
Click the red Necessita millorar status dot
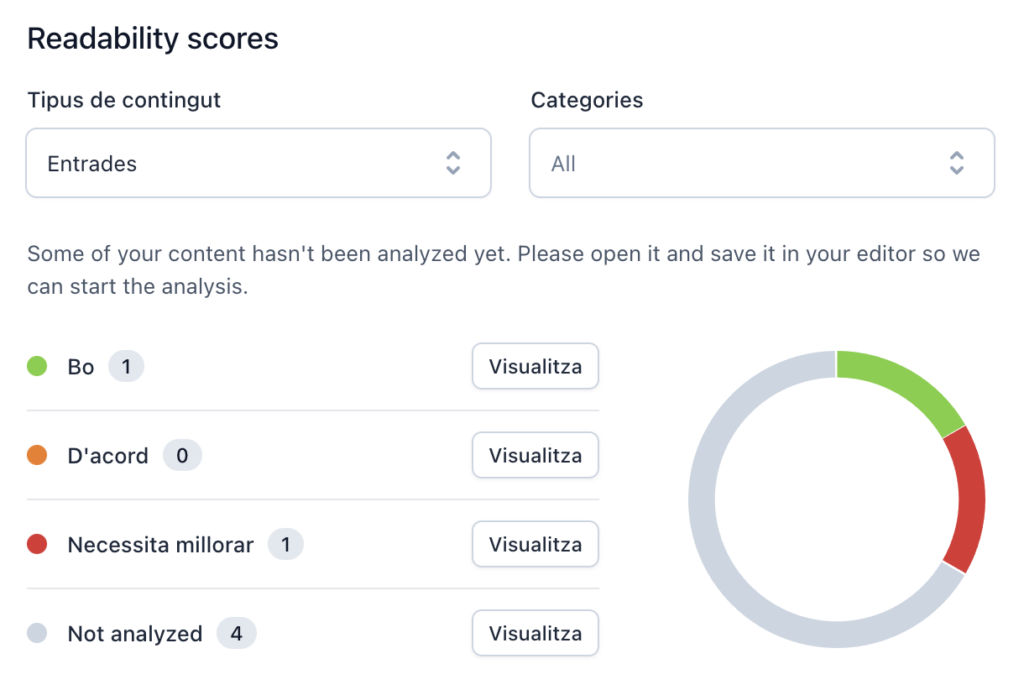pos(37,545)
